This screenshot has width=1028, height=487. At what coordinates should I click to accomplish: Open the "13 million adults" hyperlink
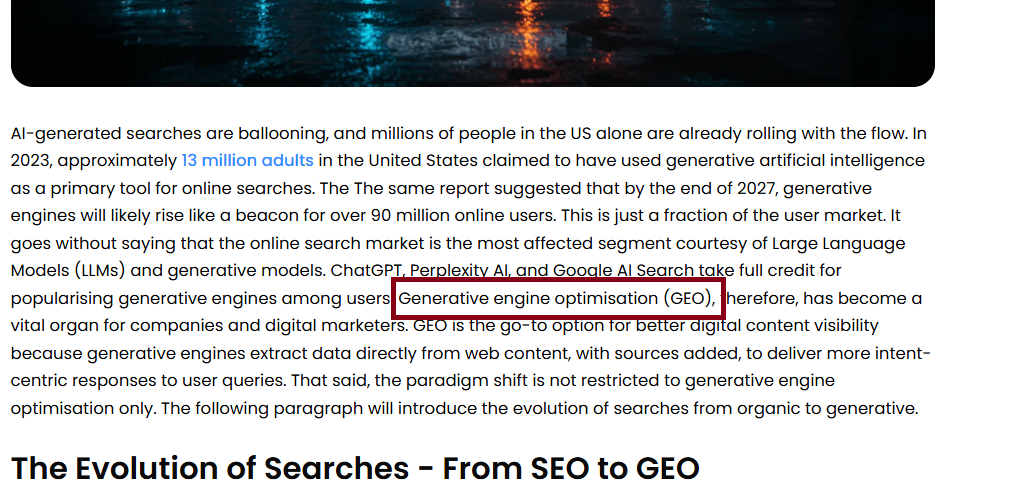247,161
